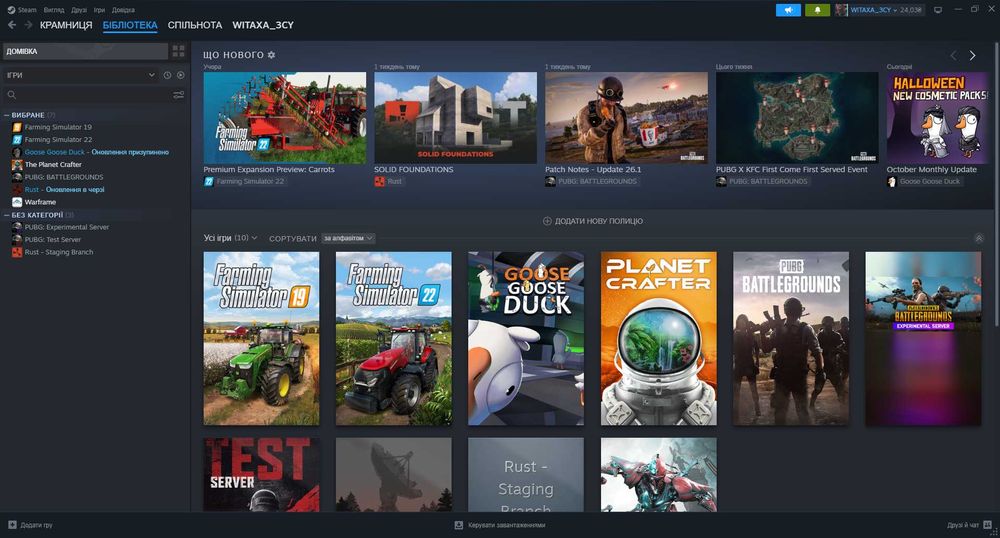The width and height of the screenshot is (1000, 538).
Task: Open the Довідка menu
Action: pos(123,10)
